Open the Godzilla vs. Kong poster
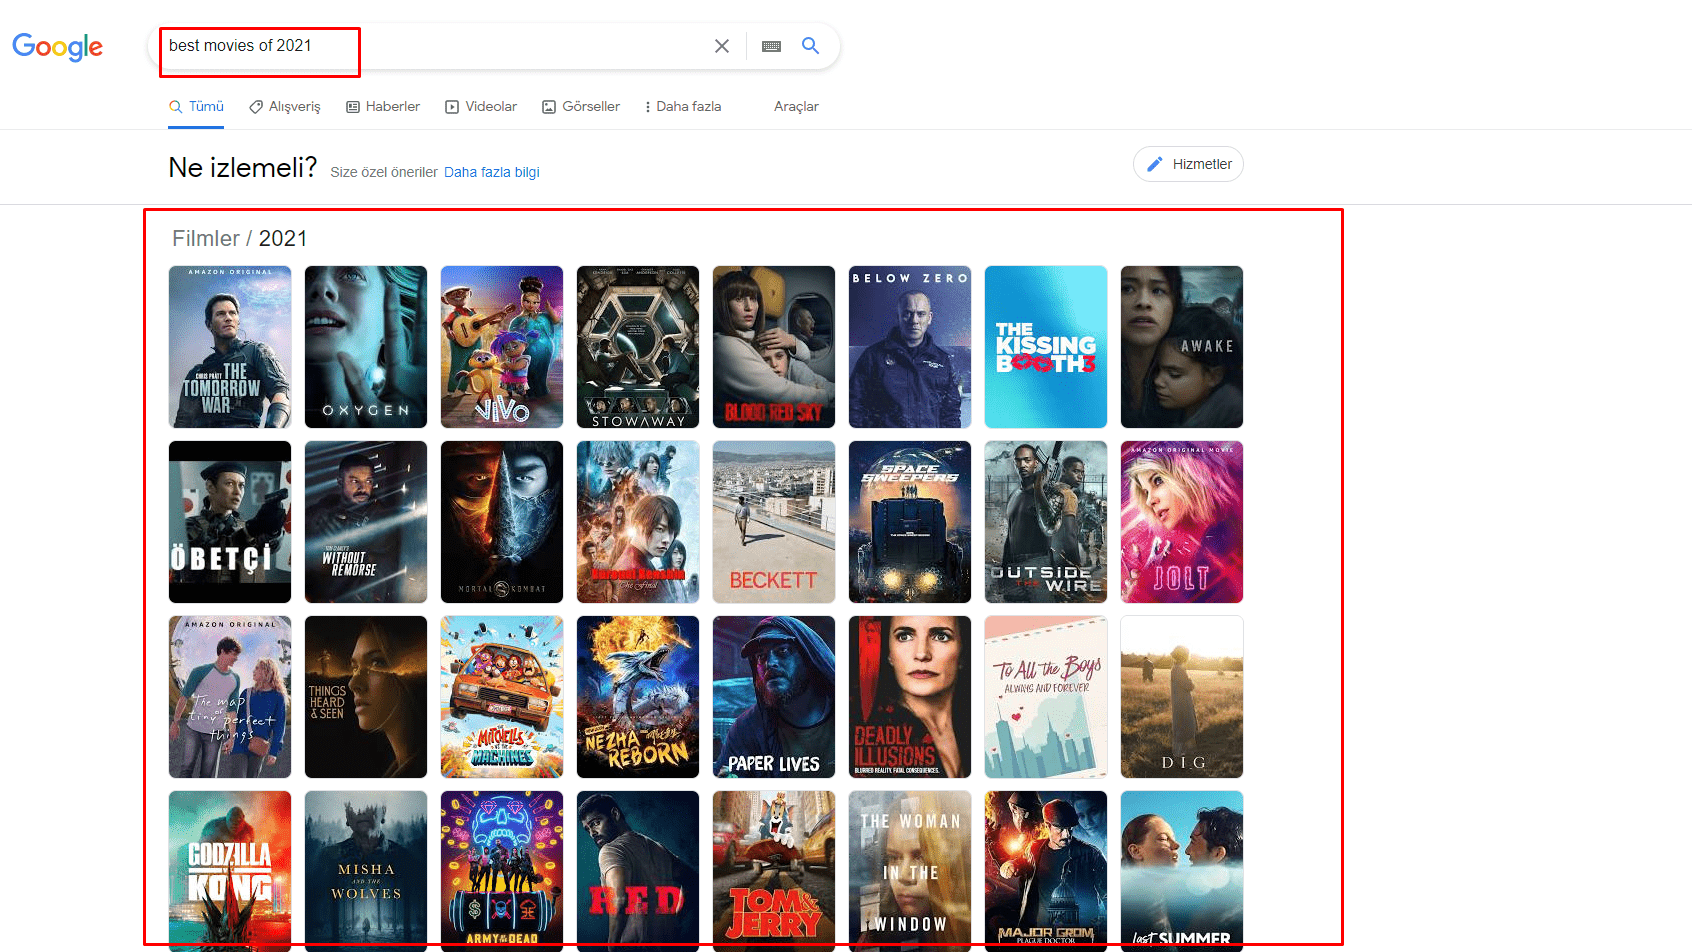Image resolution: width=1692 pixels, height=952 pixels. tap(230, 871)
